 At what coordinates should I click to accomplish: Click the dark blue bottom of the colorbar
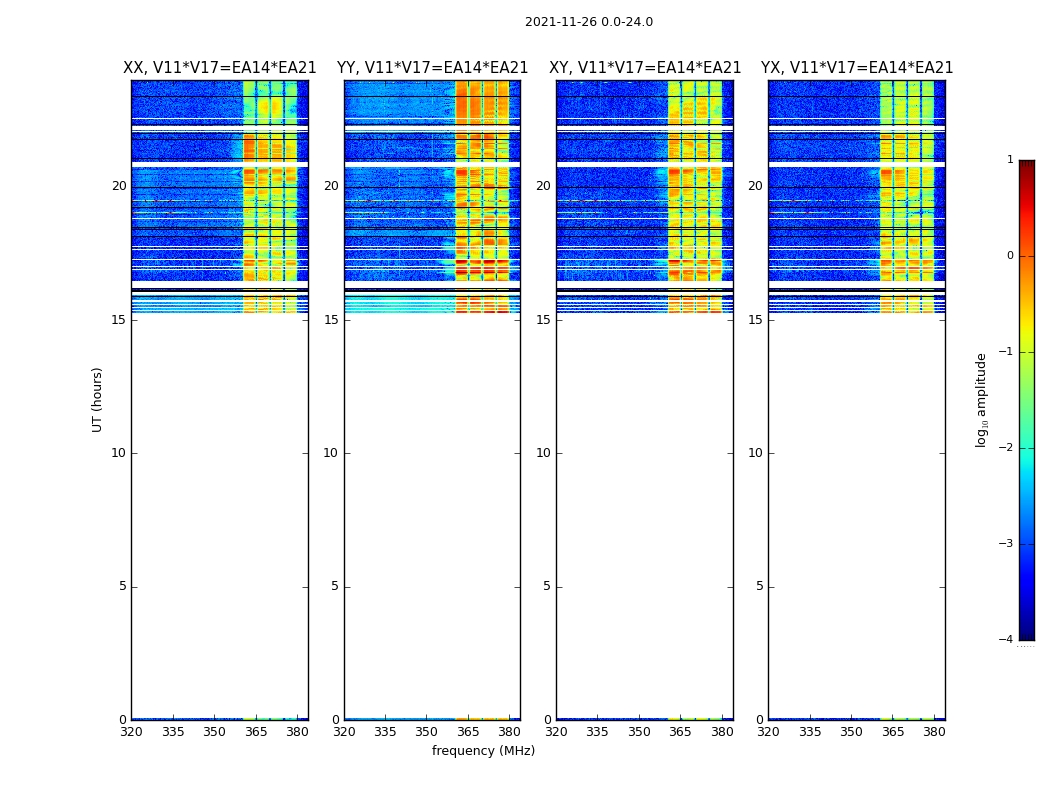click(x=1026, y=630)
